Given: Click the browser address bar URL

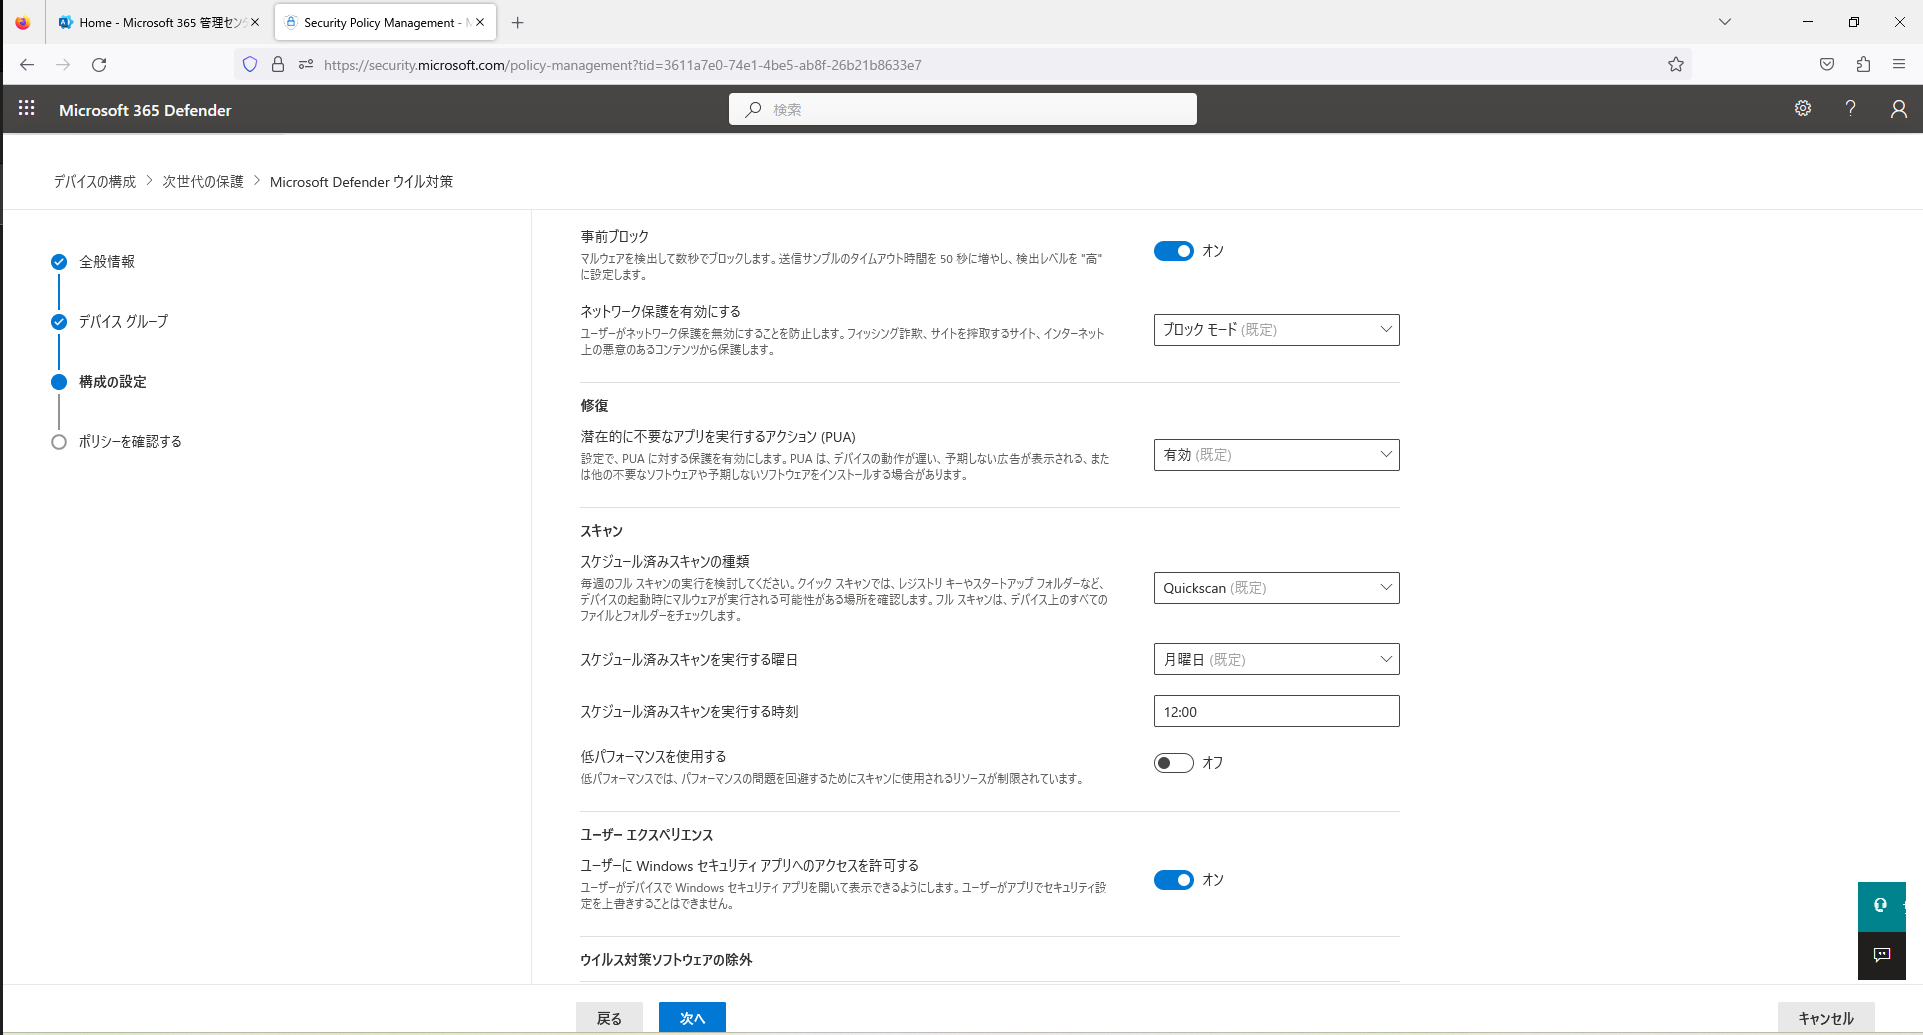Looking at the screenshot, I should pos(623,65).
